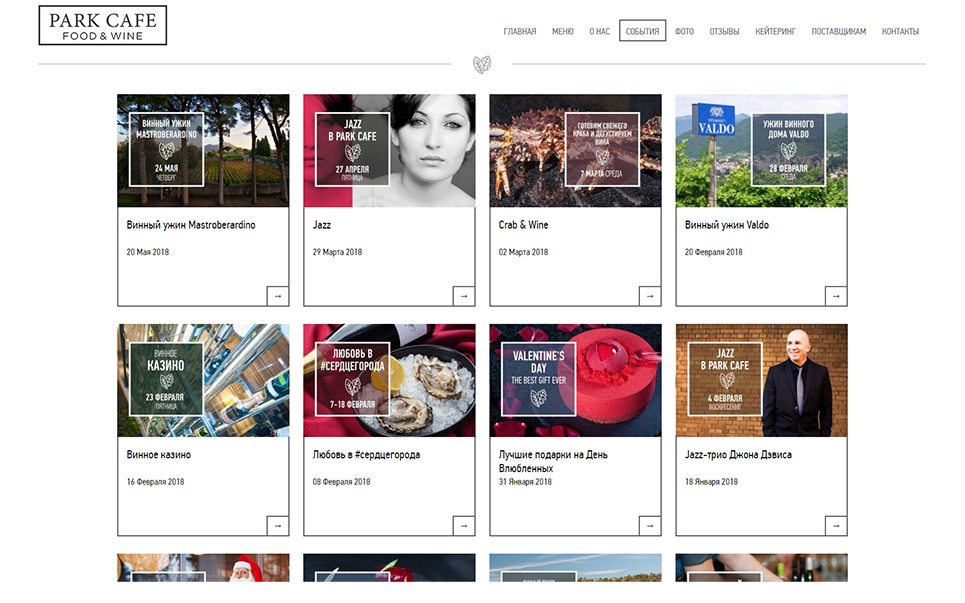The image size is (965, 603).
Task: Click the Valentine's Day red cake image
Action: [x=575, y=381]
